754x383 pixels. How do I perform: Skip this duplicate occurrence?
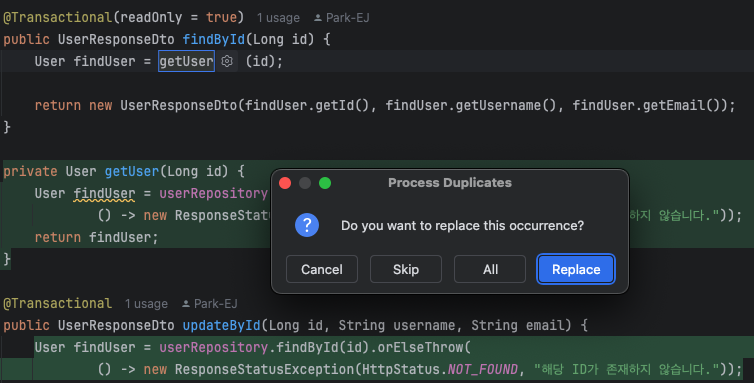[x=406, y=269]
